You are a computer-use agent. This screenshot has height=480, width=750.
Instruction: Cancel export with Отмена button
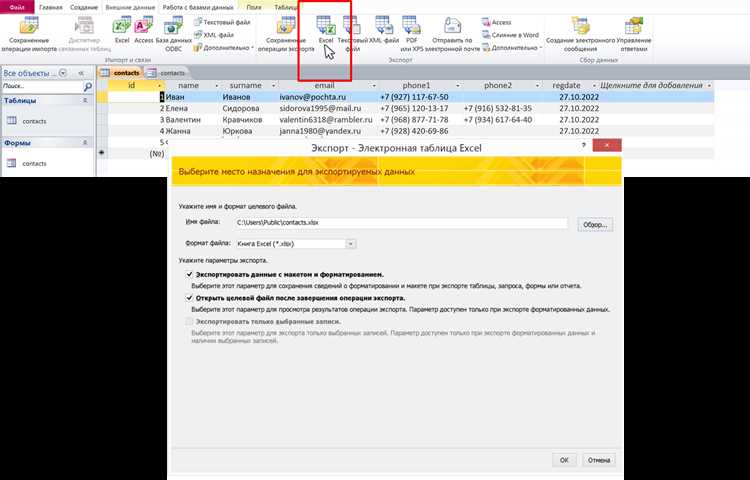pos(599,460)
